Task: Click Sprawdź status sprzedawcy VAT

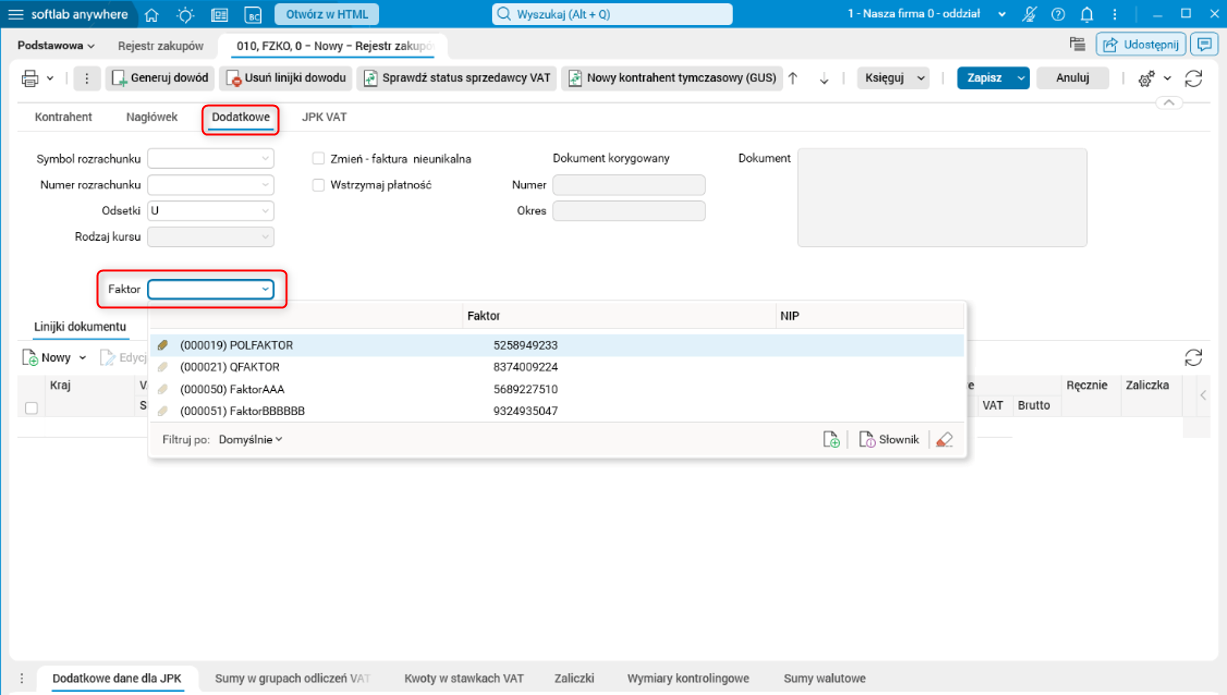Action: click(x=456, y=78)
